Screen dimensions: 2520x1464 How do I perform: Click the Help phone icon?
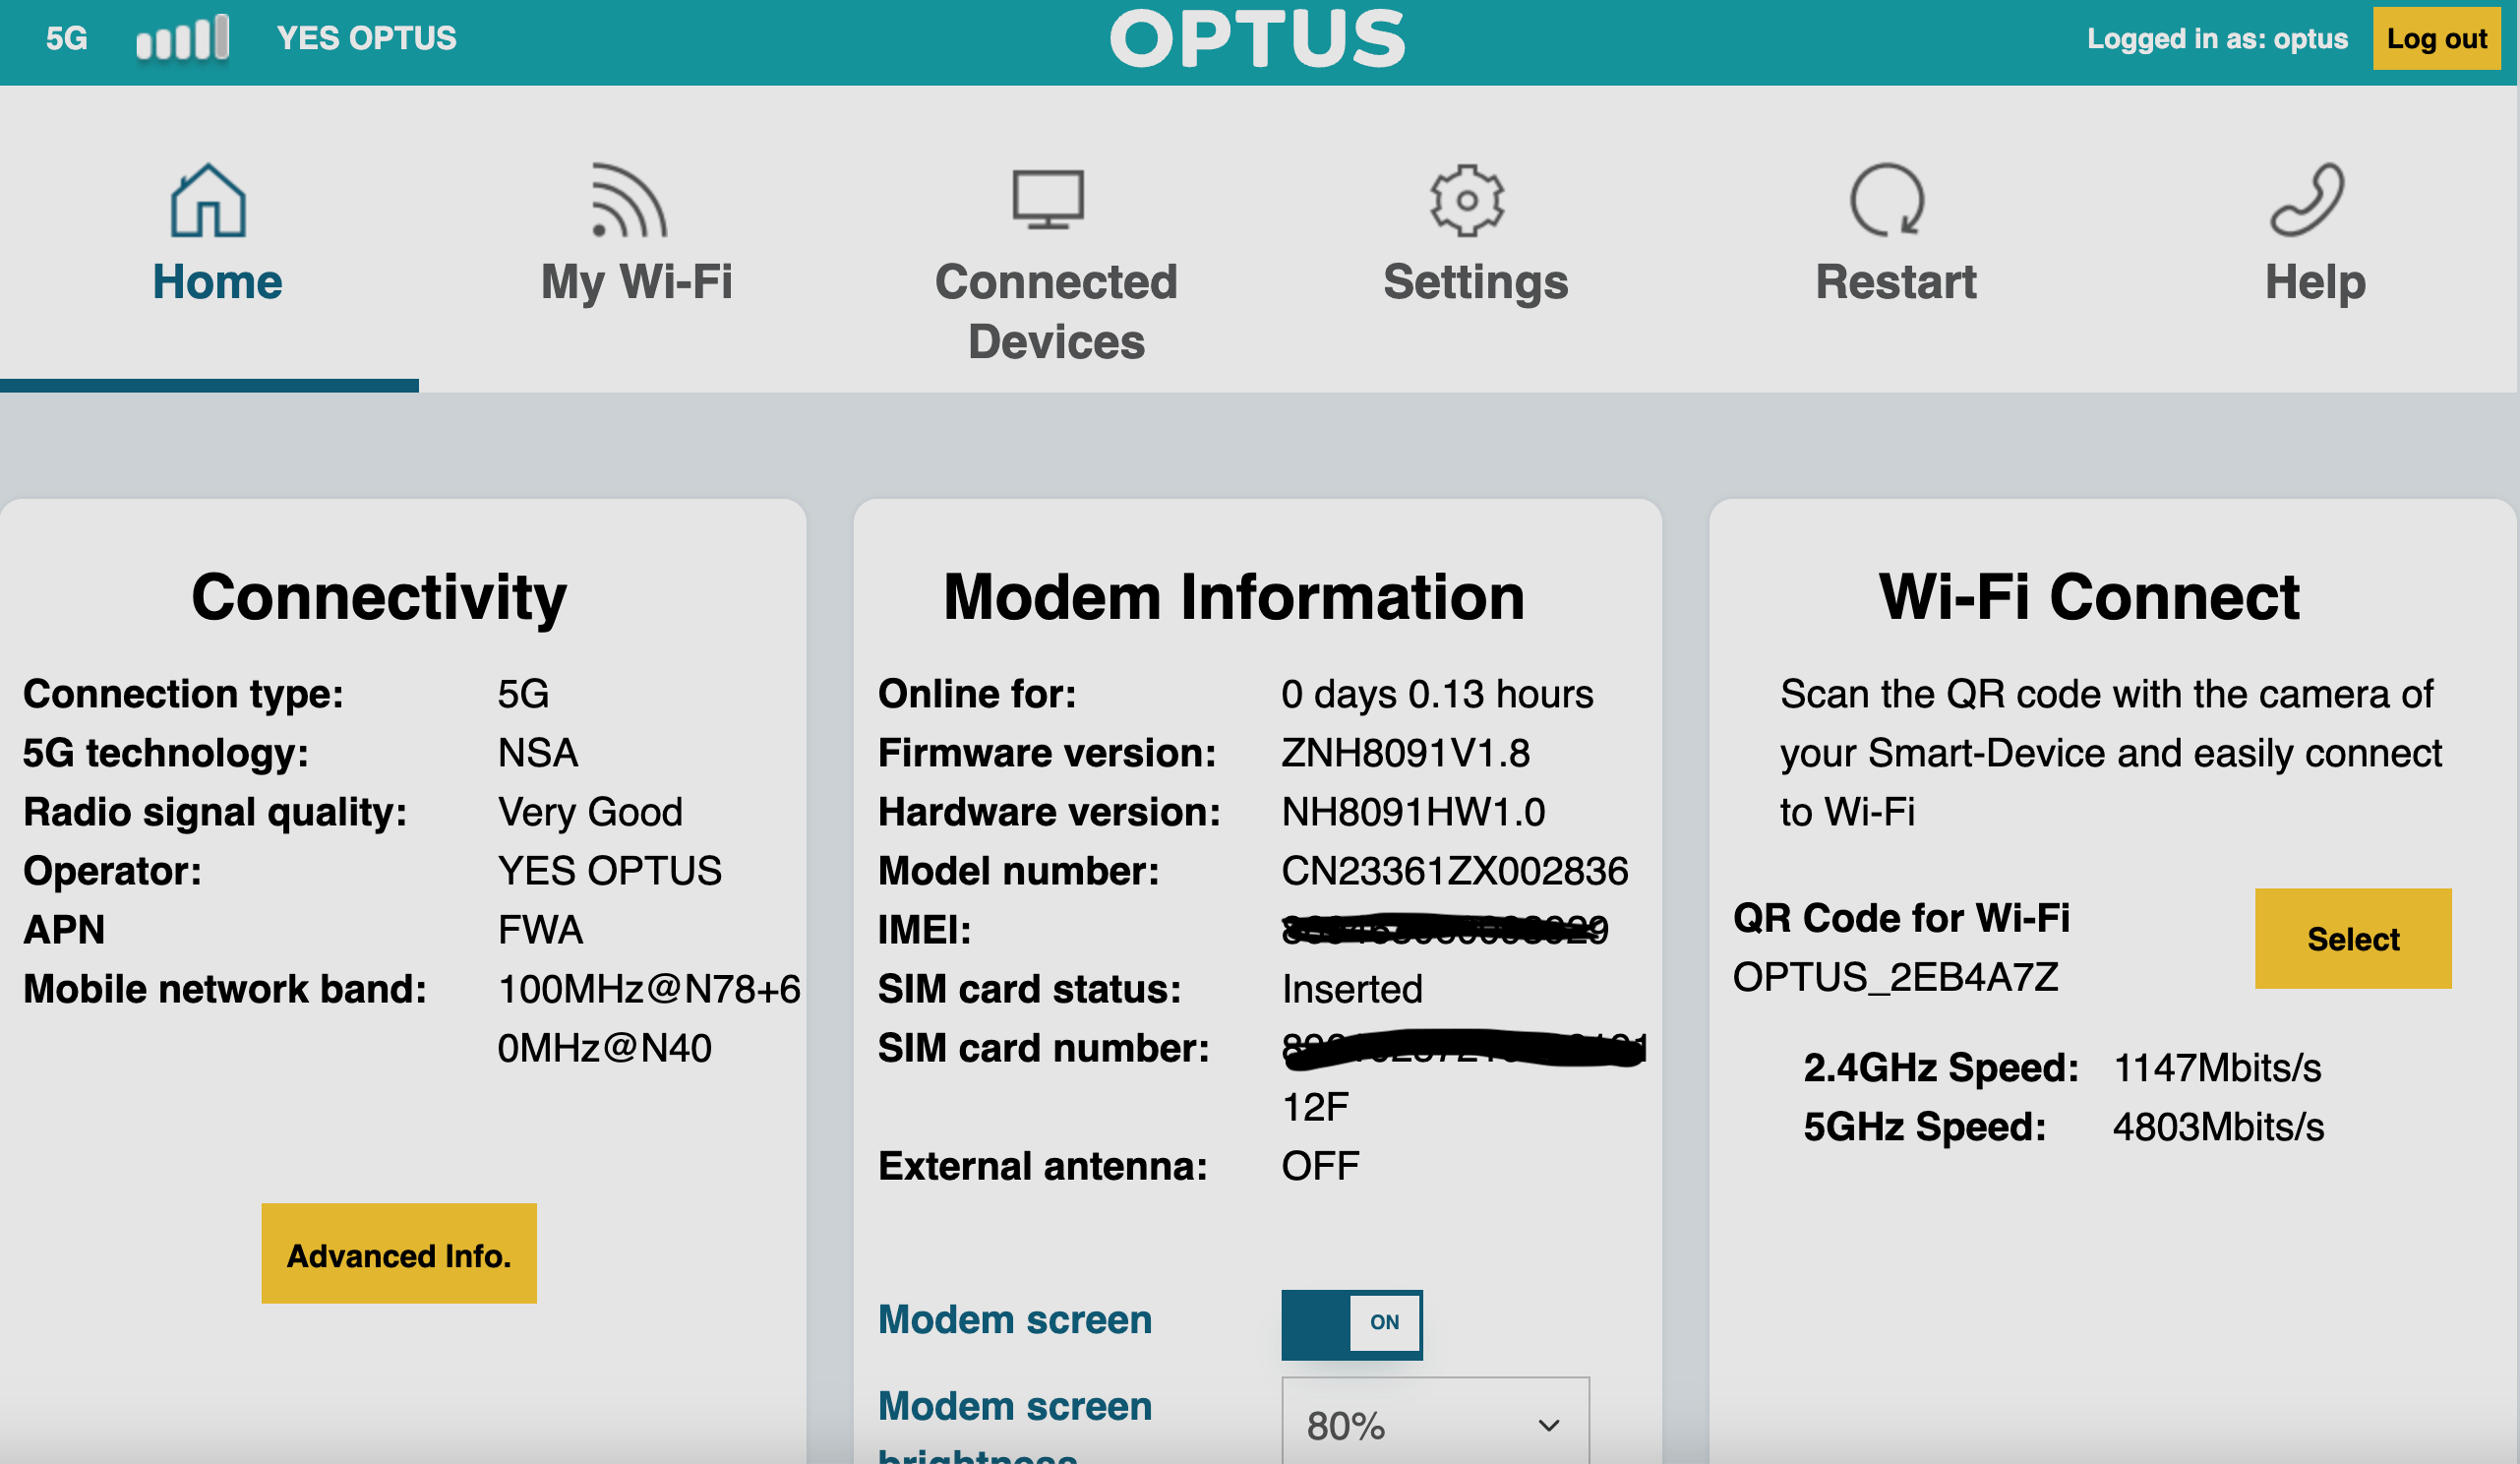tap(2306, 200)
